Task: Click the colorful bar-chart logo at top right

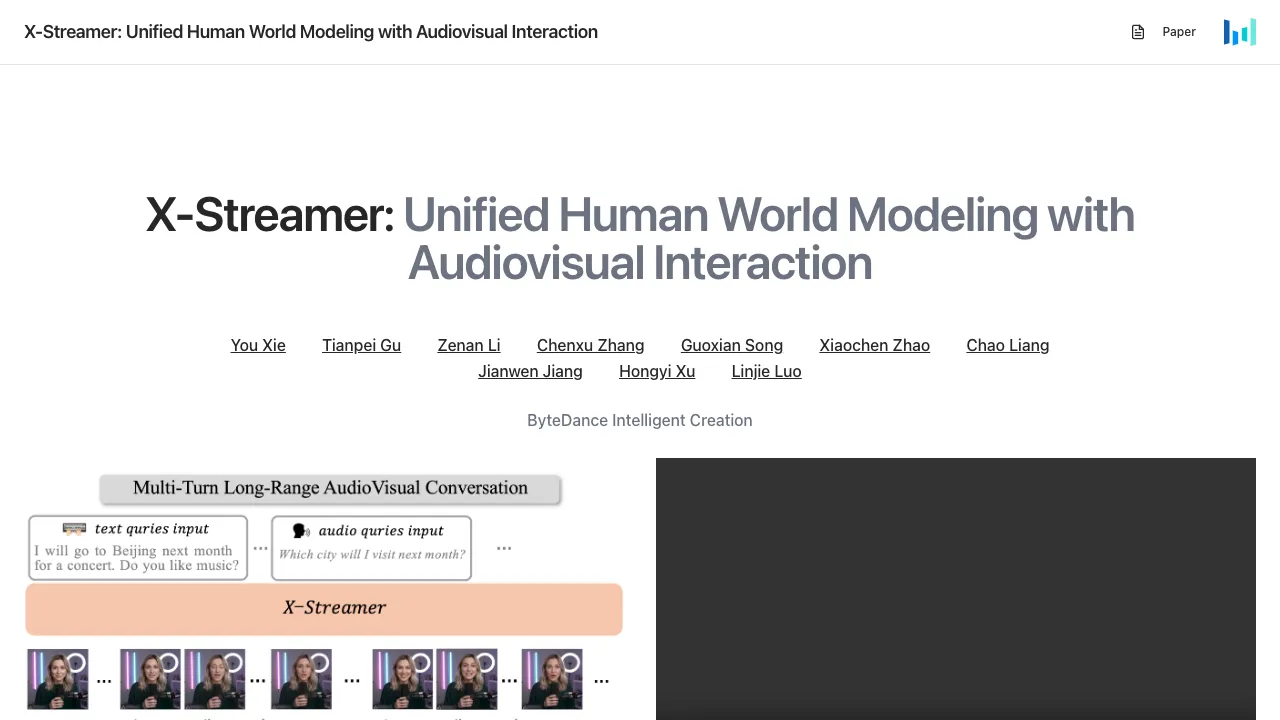Action: click(x=1239, y=31)
